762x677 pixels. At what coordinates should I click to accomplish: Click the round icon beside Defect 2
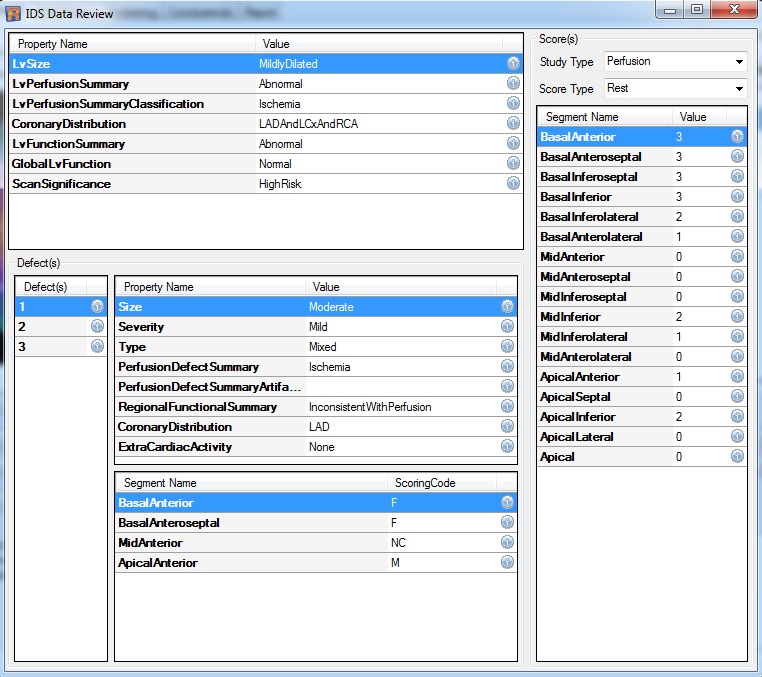click(x=97, y=327)
